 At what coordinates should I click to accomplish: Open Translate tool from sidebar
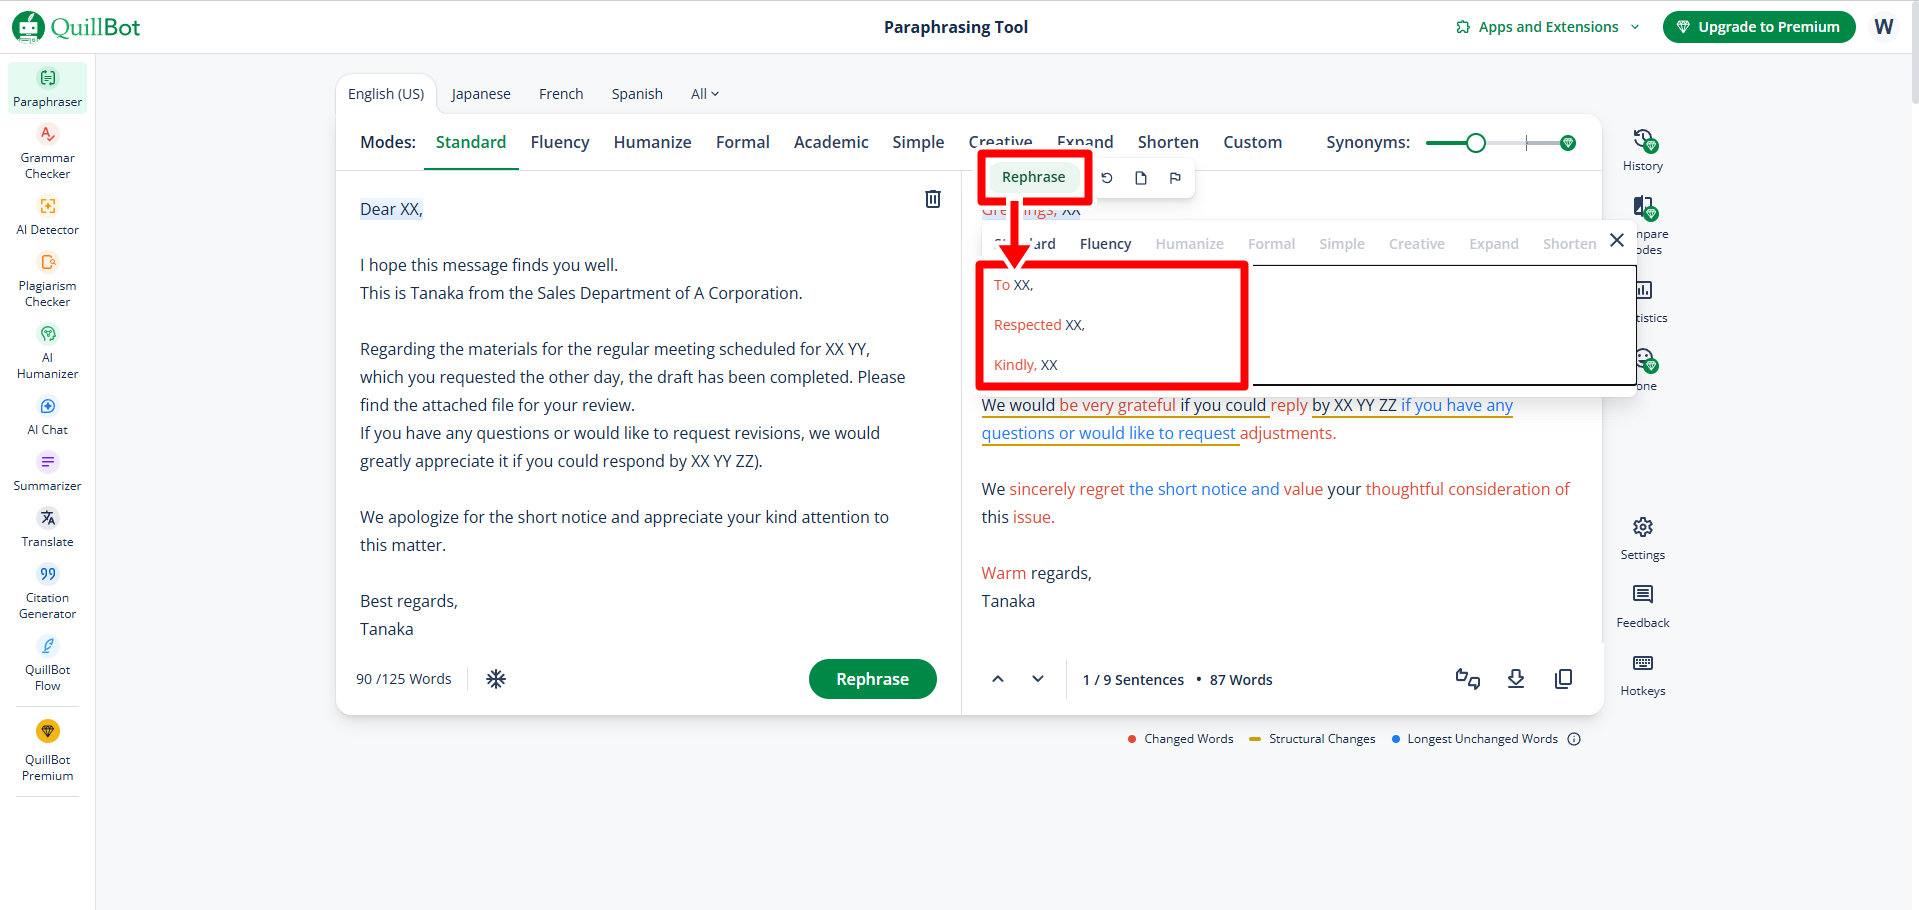coord(47,528)
